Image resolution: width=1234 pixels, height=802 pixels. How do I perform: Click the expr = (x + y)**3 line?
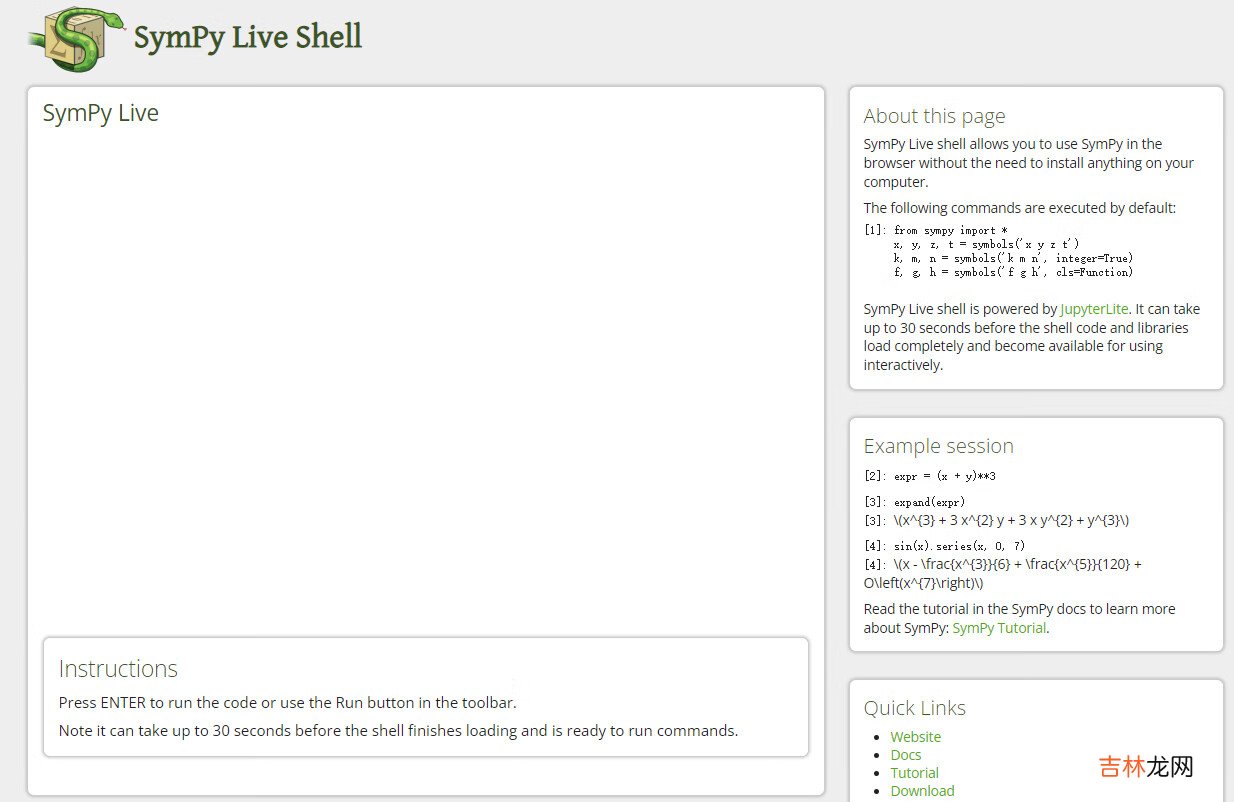944,476
